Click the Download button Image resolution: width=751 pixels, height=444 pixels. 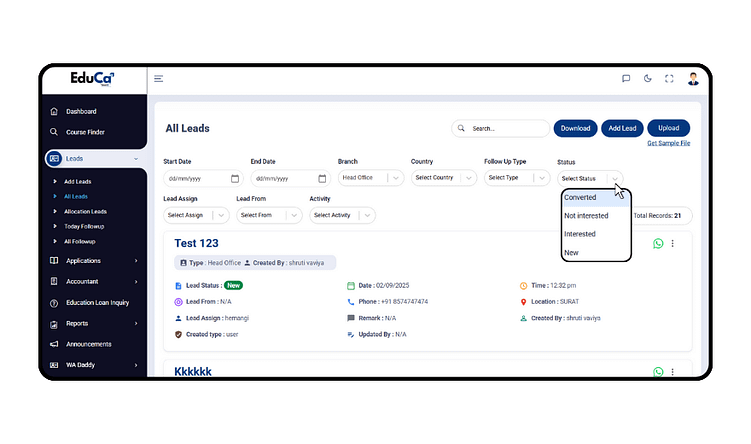[x=575, y=128]
